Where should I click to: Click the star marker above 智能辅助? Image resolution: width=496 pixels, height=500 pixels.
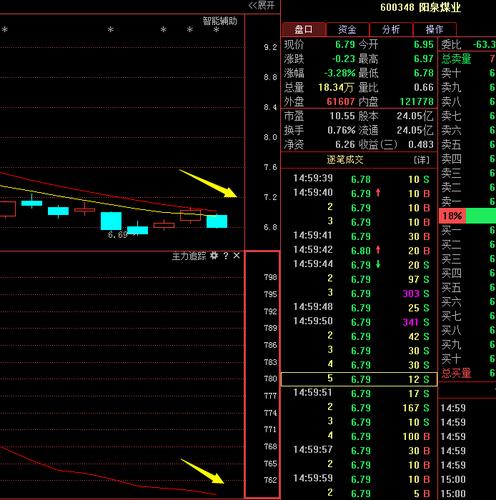click(216, 30)
